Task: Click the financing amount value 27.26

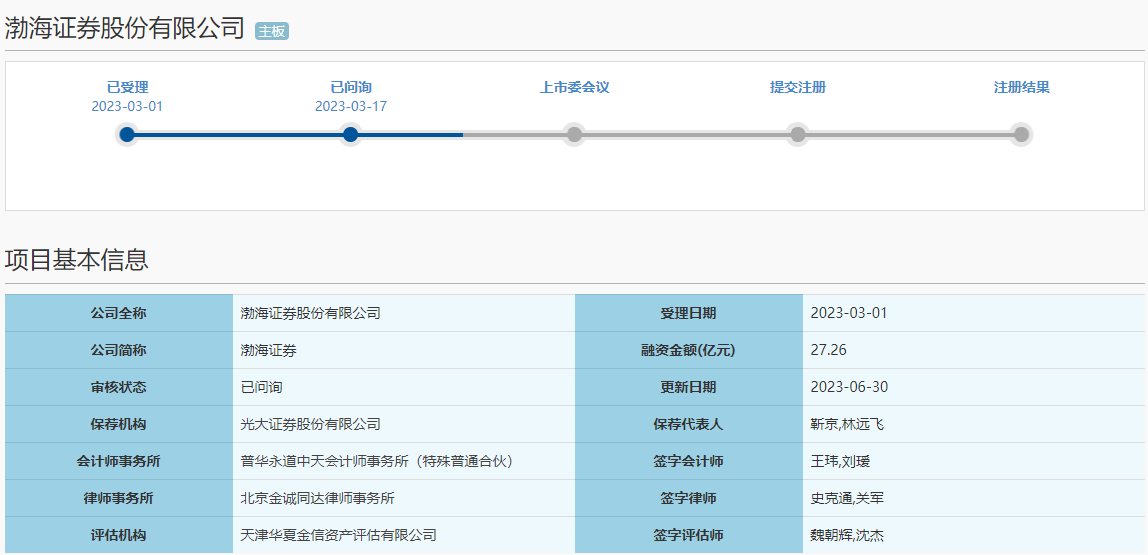Action: (828, 350)
